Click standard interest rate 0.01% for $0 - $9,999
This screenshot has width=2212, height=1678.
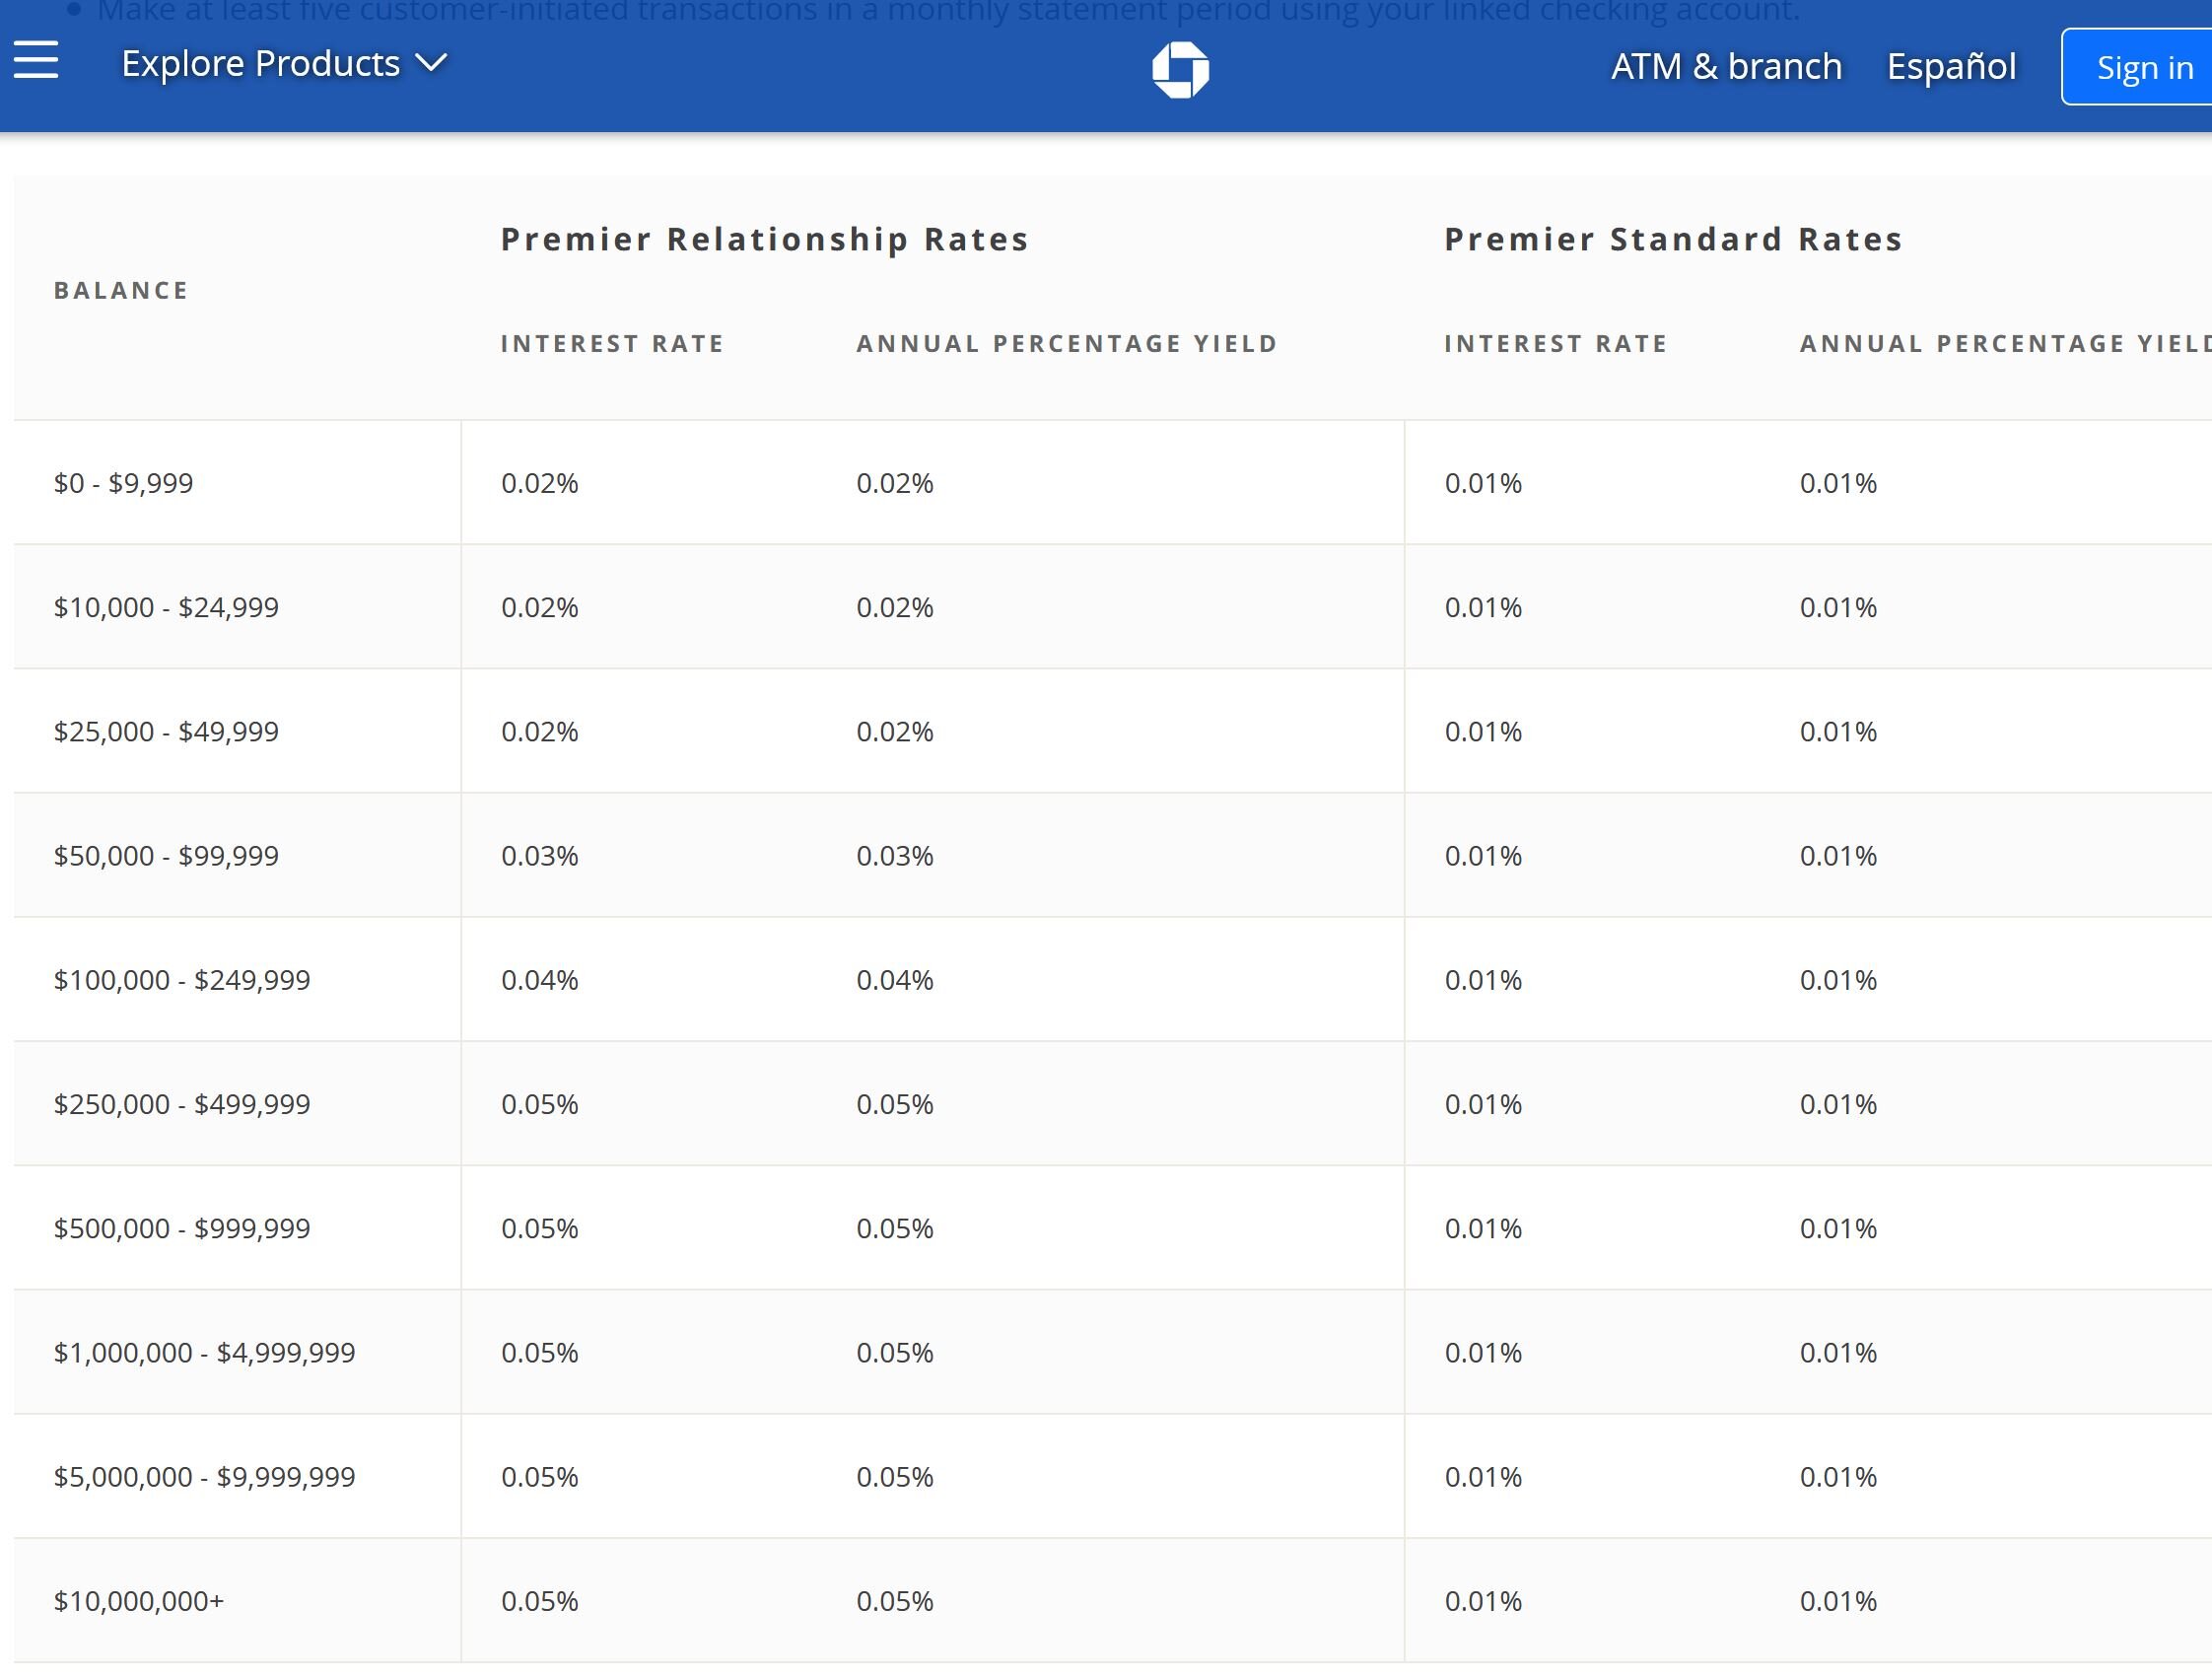point(1483,483)
